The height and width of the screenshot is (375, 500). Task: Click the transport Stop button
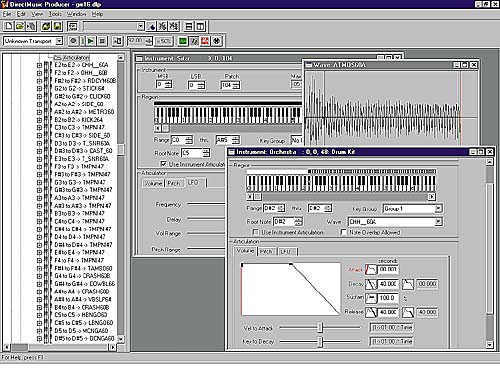(102, 41)
